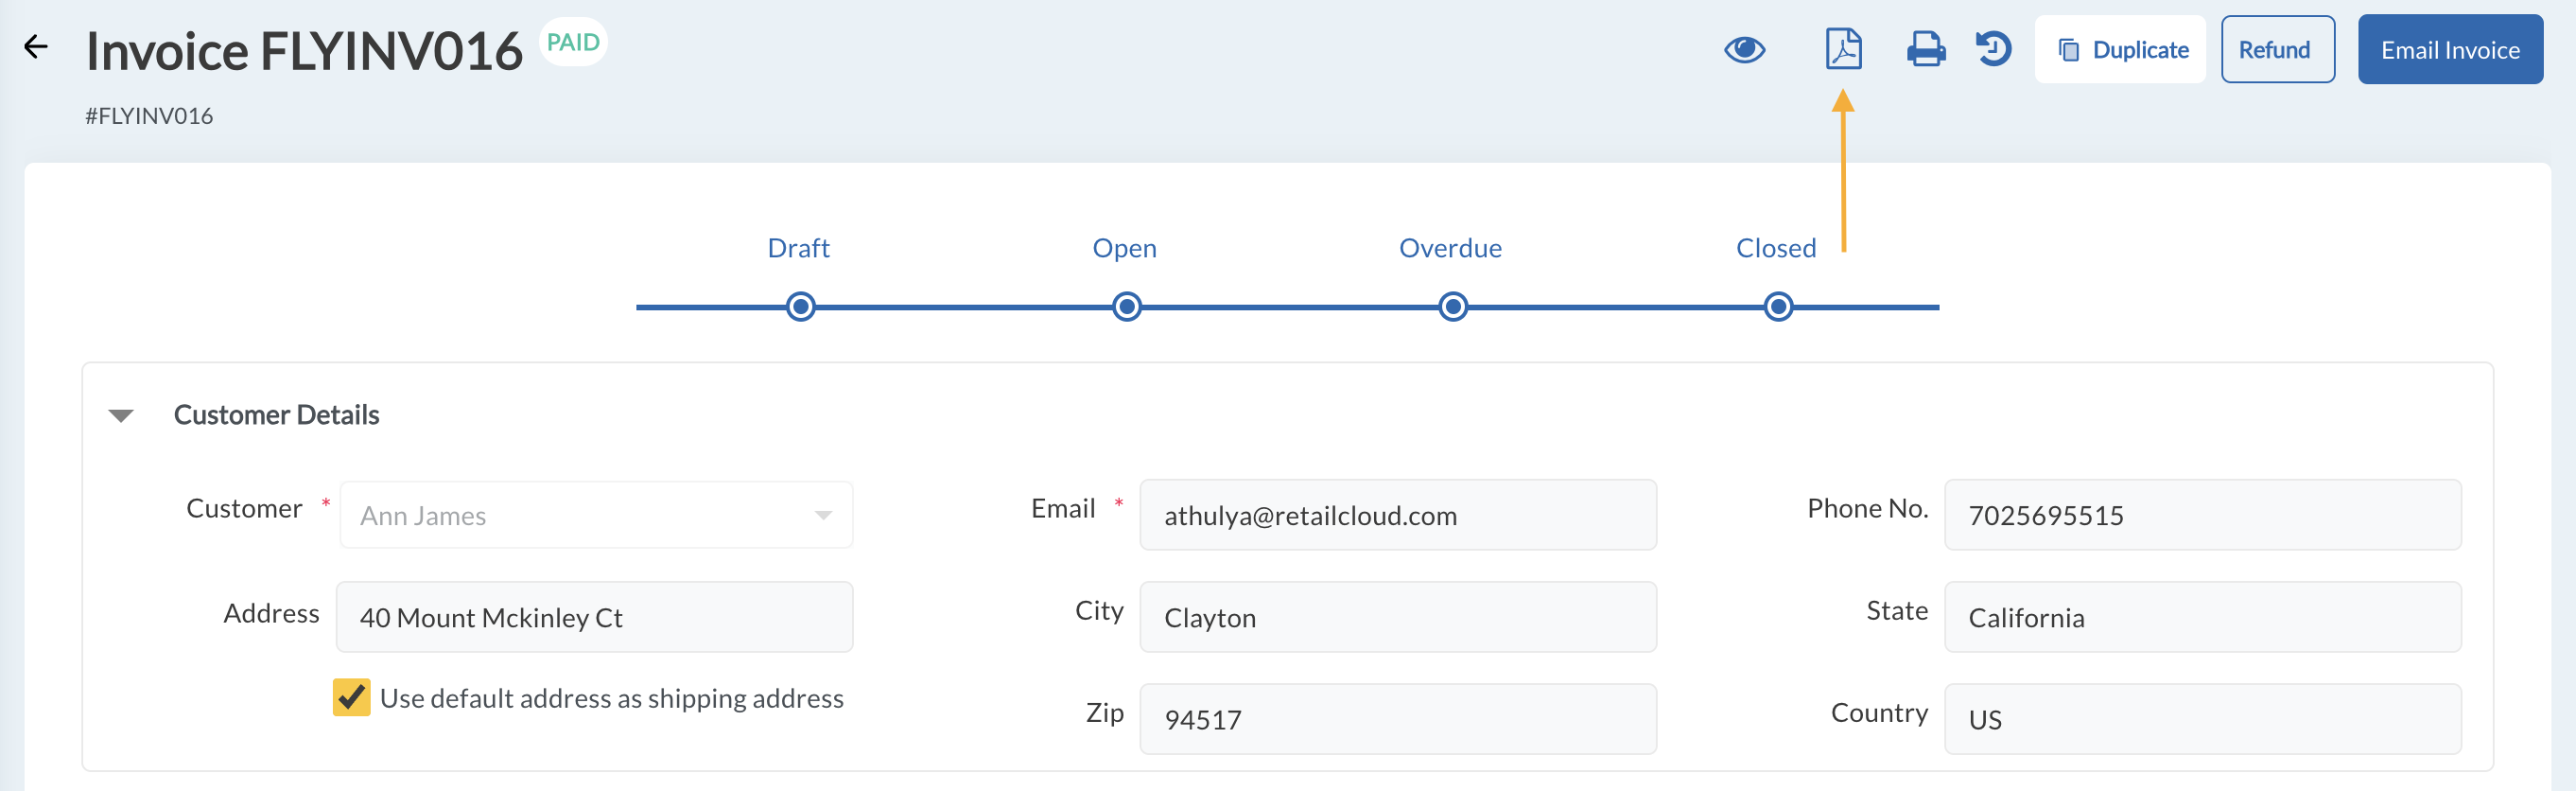Click the Draft stage label
Screen dimensions: 2576x791
click(x=798, y=248)
